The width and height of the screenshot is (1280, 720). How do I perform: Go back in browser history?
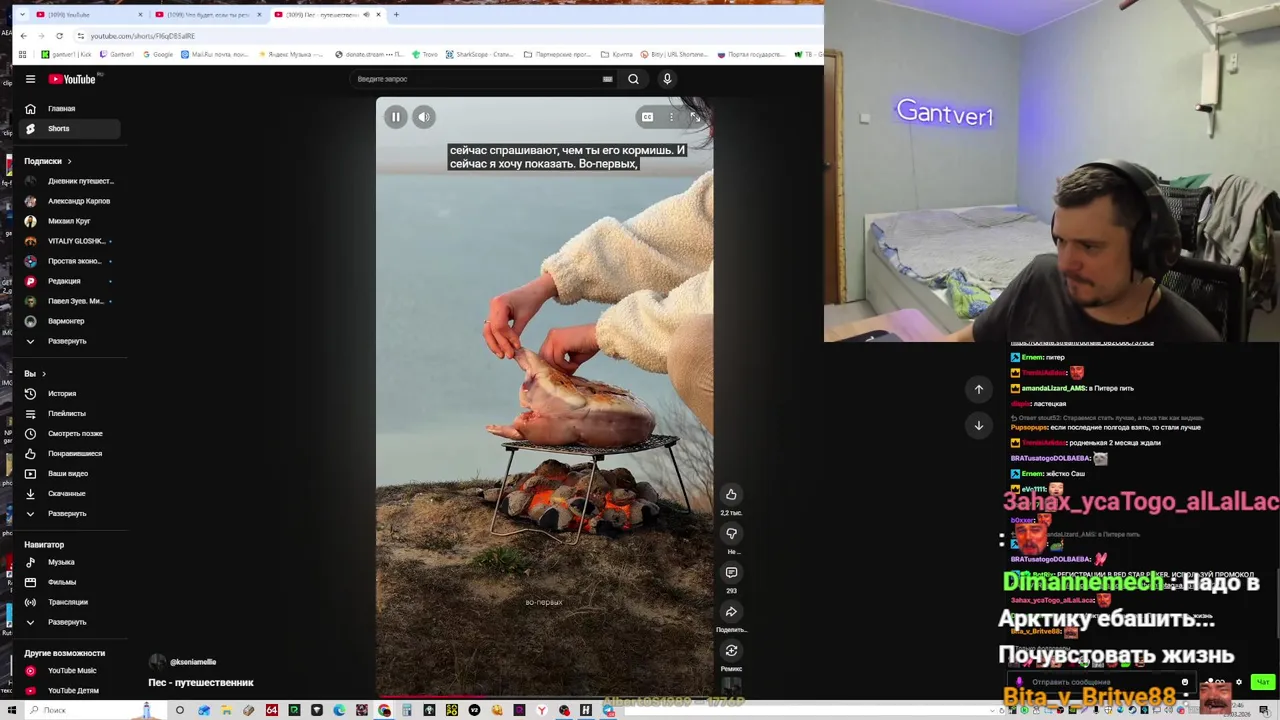24,36
